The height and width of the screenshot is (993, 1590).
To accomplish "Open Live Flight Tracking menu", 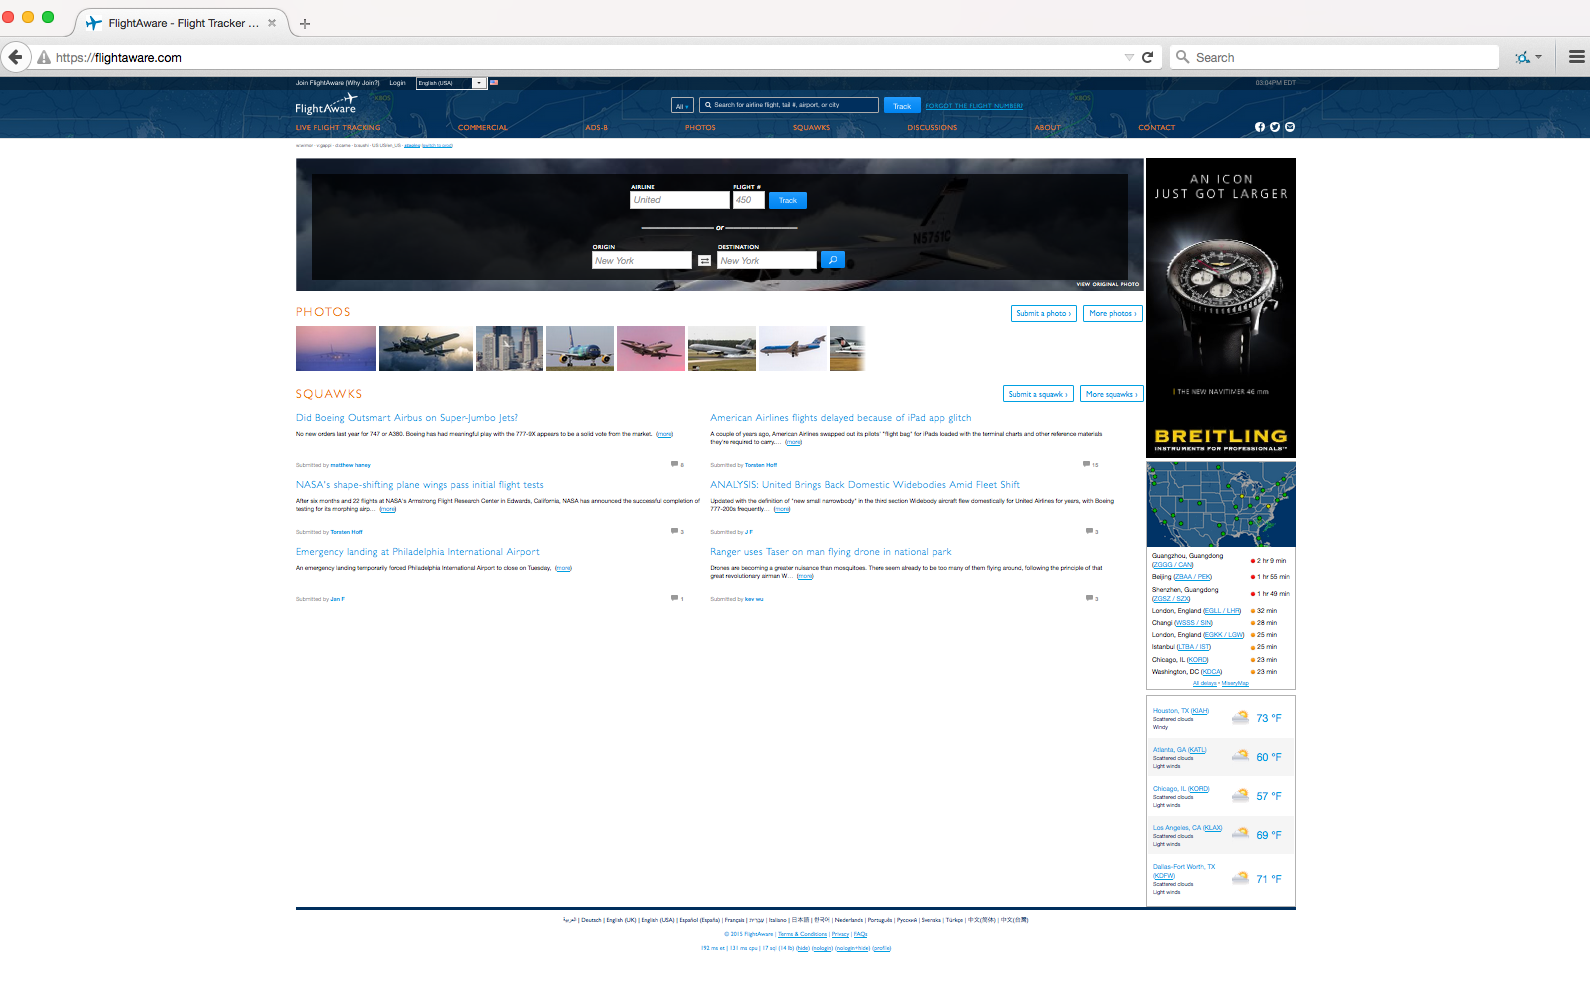I will pyautogui.click(x=338, y=128).
